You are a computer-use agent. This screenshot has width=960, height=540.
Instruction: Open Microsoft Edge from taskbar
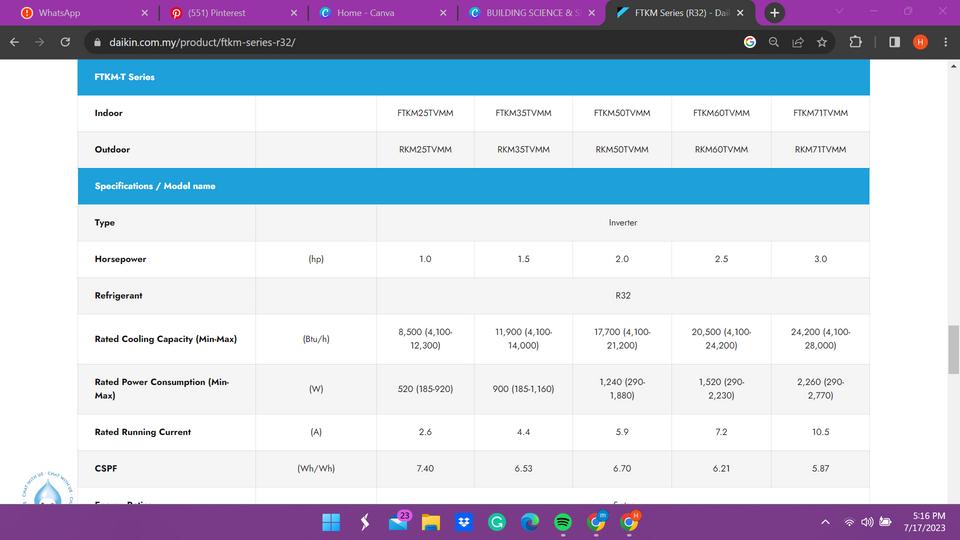tap(530, 522)
